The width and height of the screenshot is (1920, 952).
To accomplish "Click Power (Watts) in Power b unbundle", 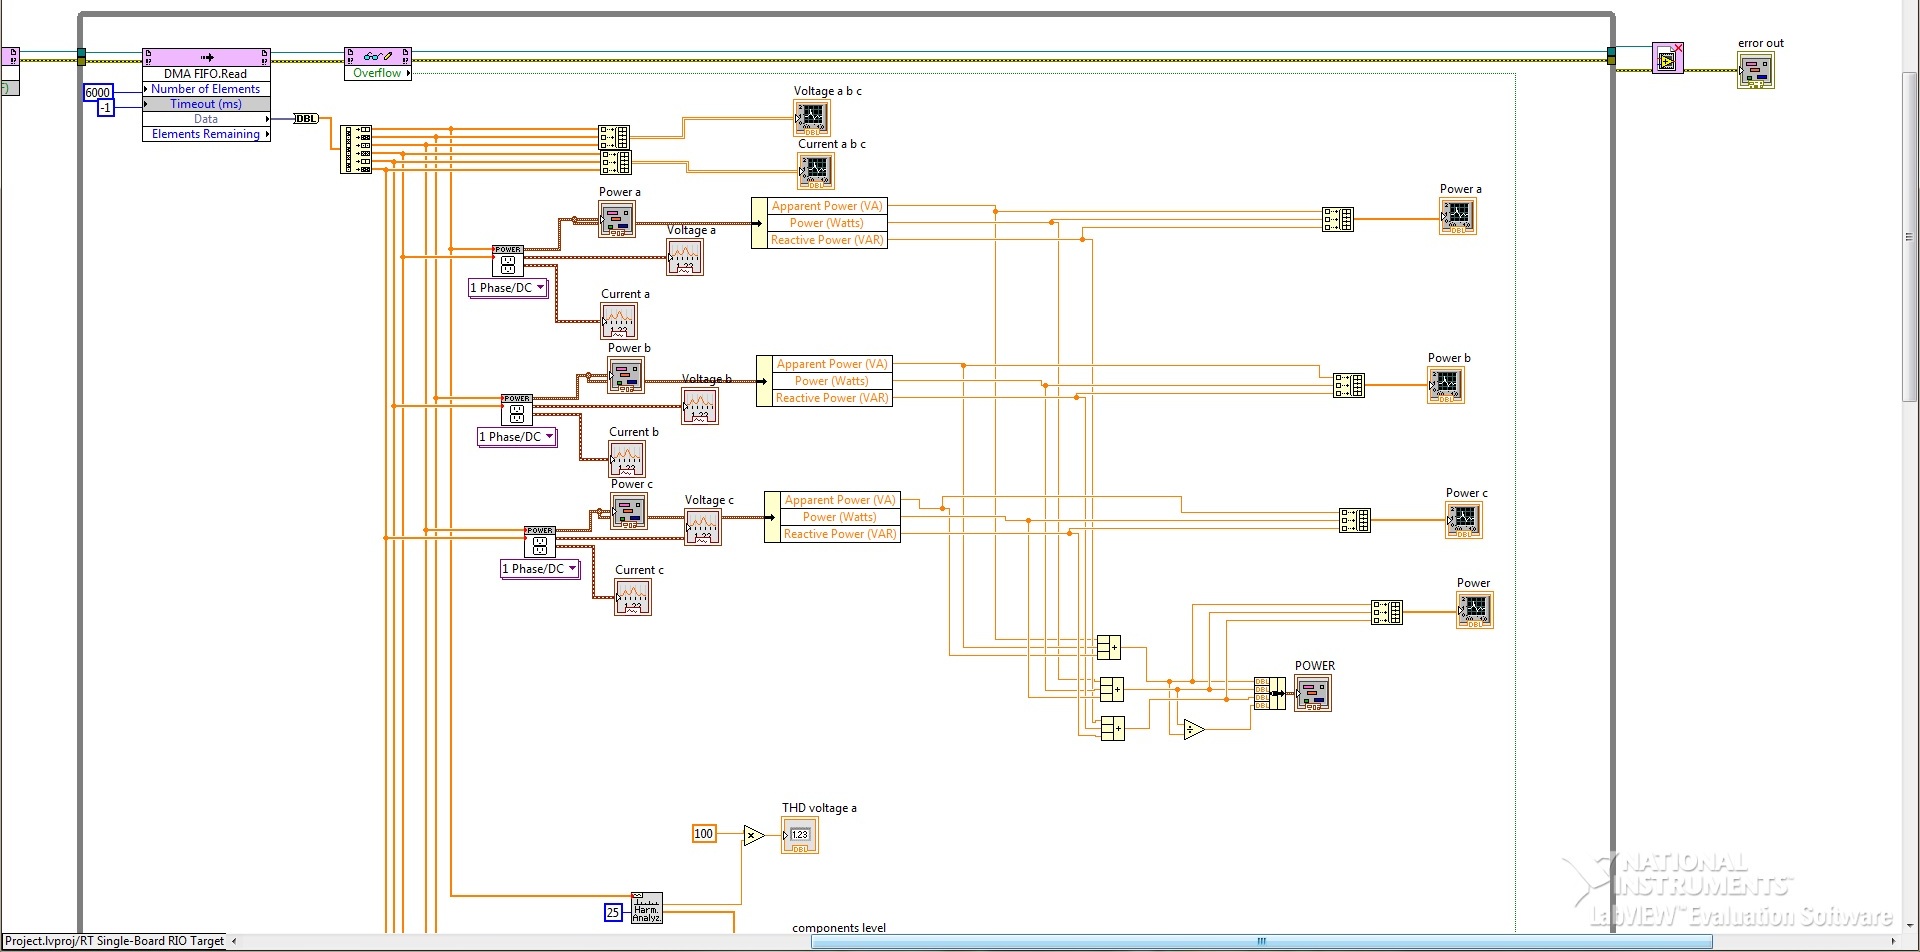I will tap(831, 381).
